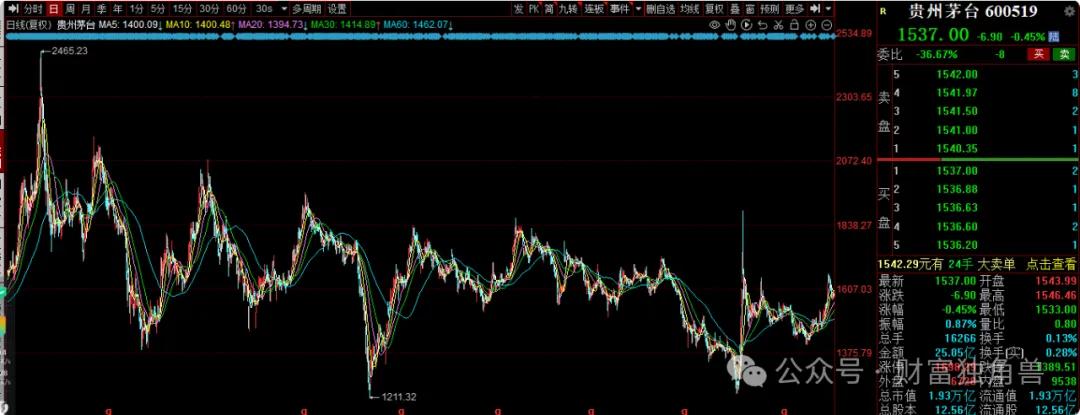Click the 事件 events button
This screenshot has height=415, width=1080.
[619, 9]
